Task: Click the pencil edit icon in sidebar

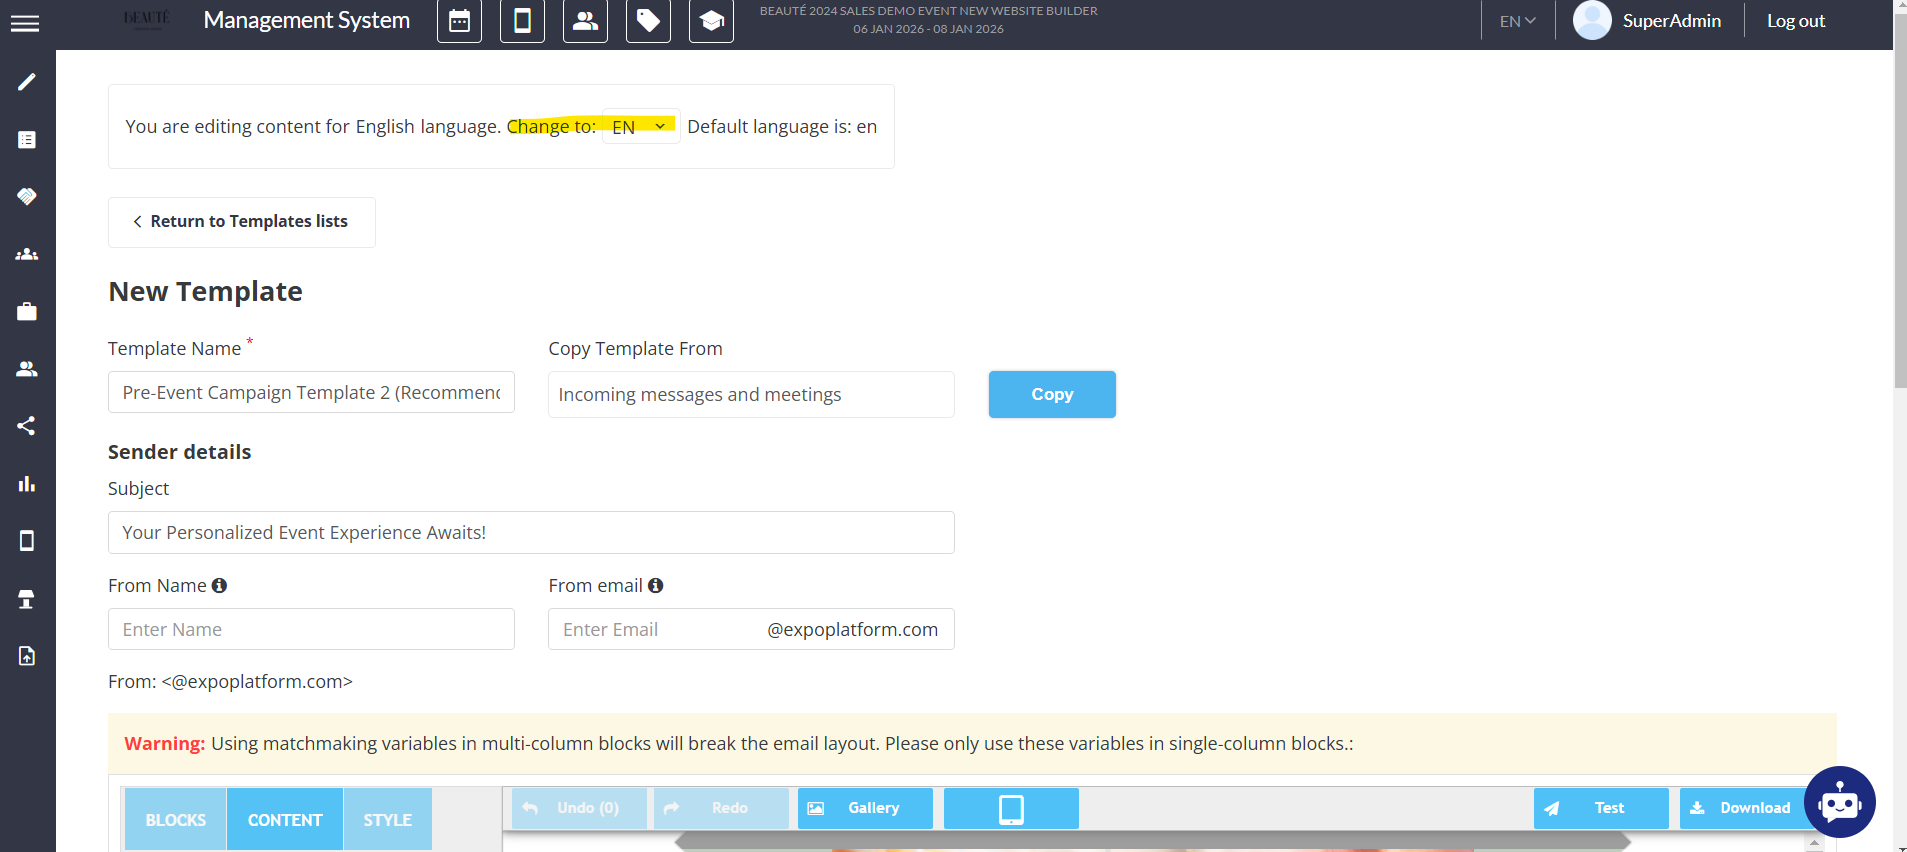Action: tap(27, 82)
